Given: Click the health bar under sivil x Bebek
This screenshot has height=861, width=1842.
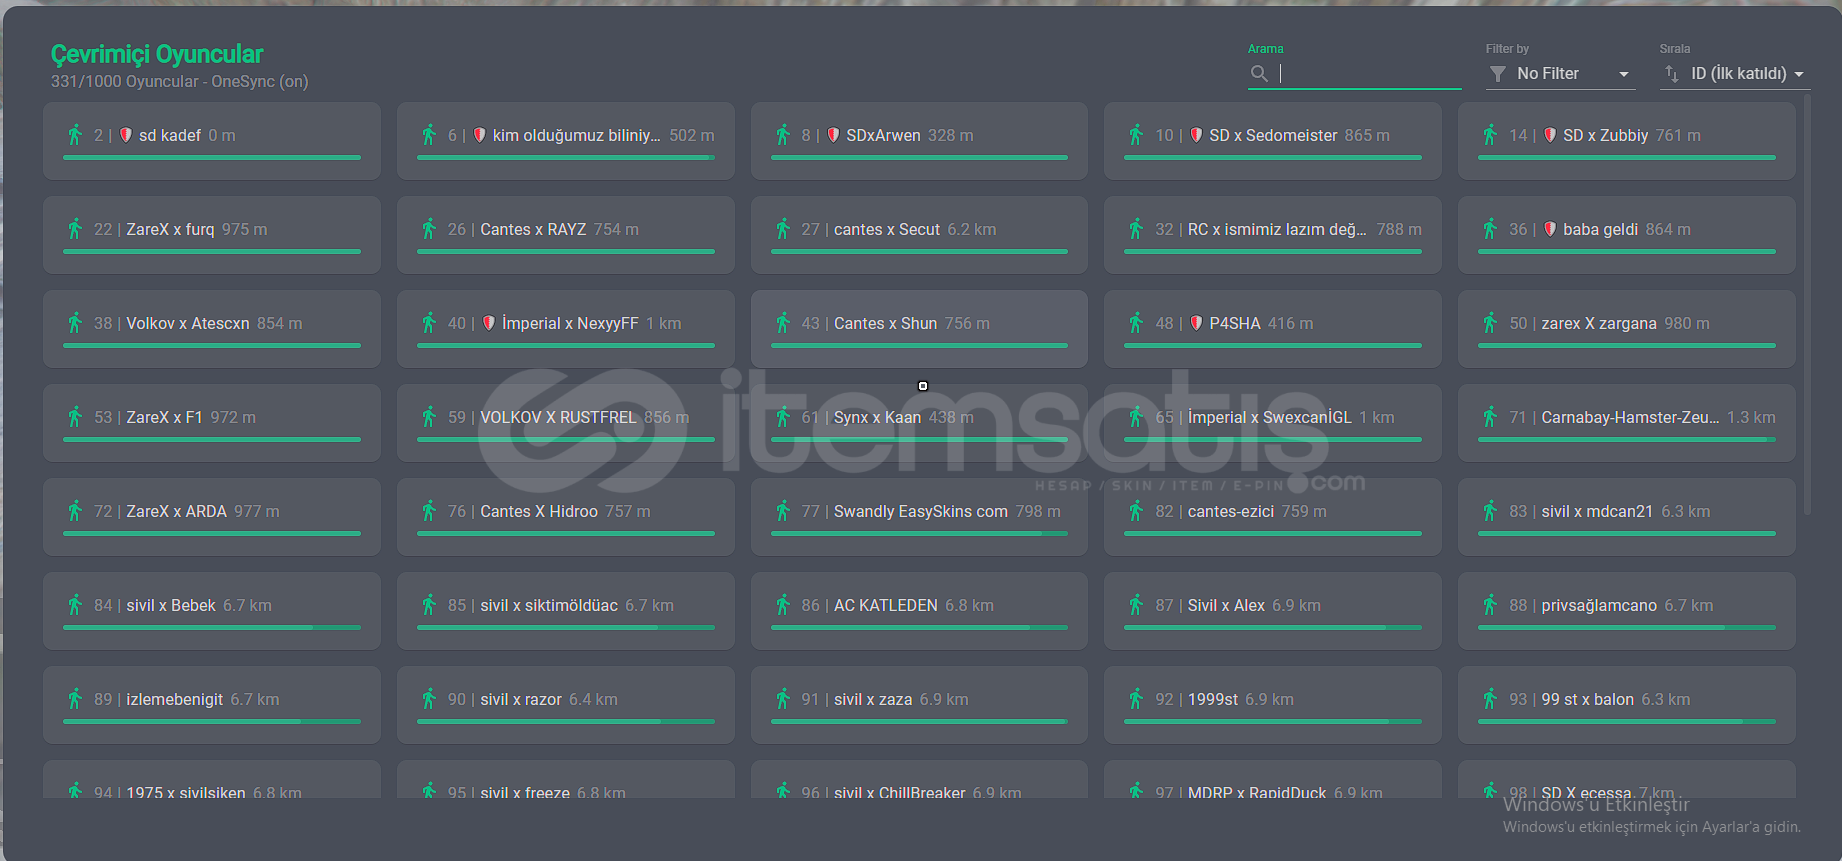Looking at the screenshot, I should 211,628.
